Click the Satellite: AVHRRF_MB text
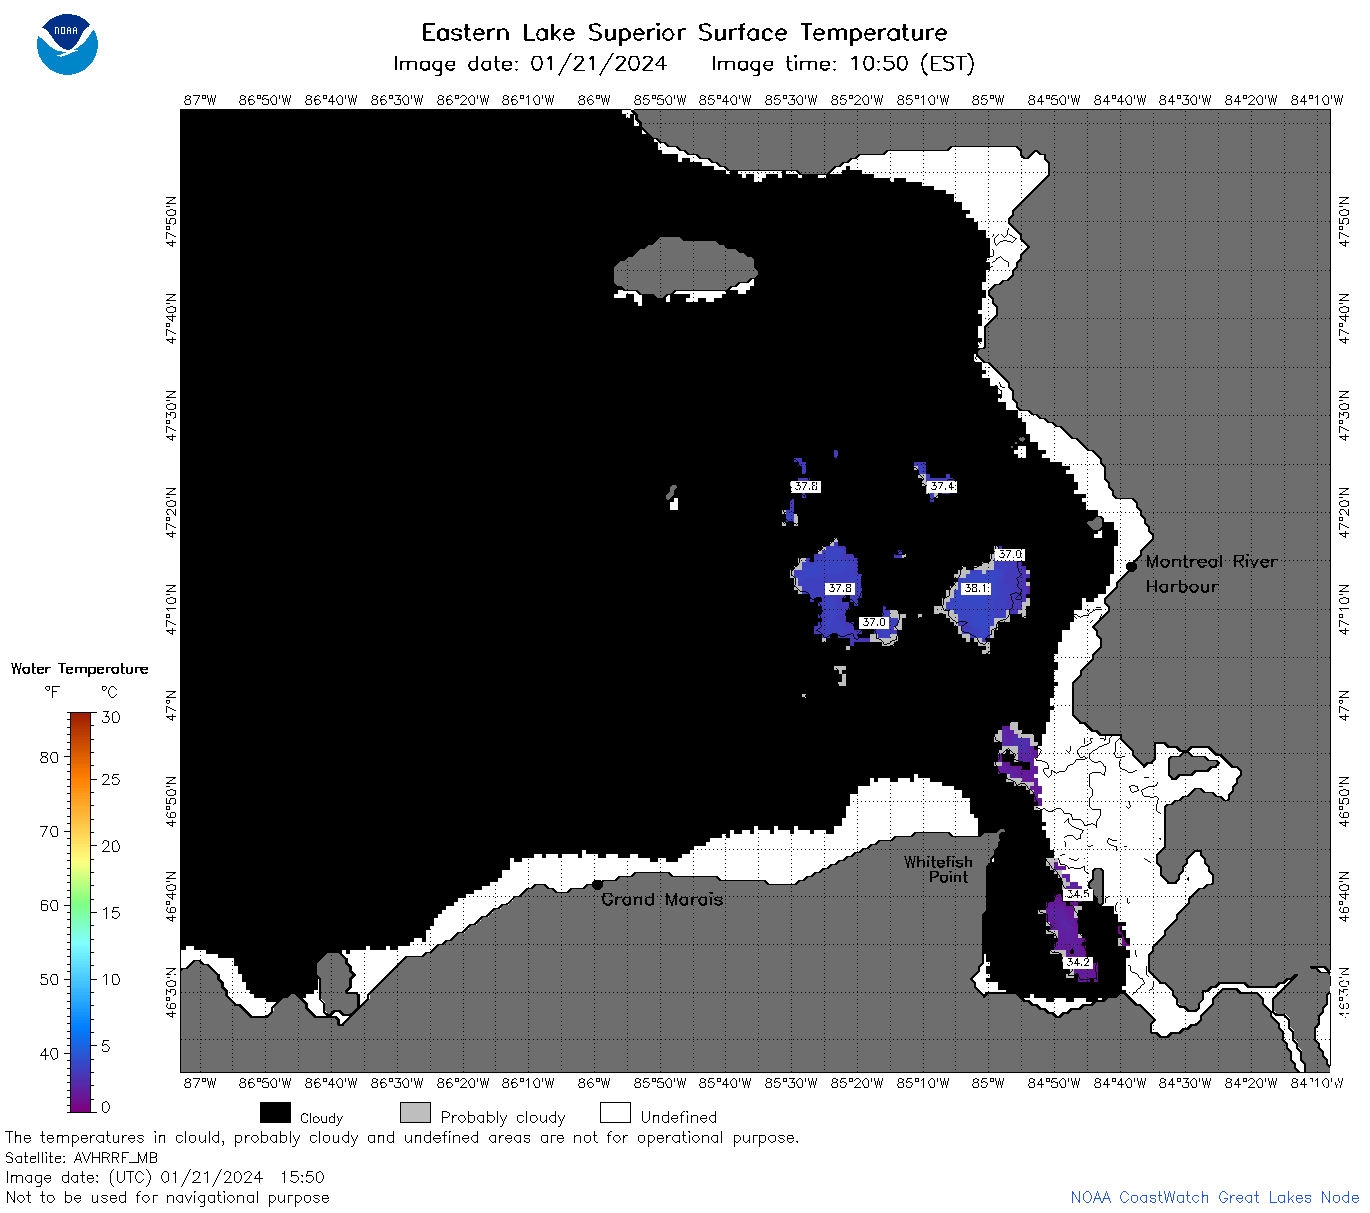Viewport: 1370px width, 1213px height. 81,1157
